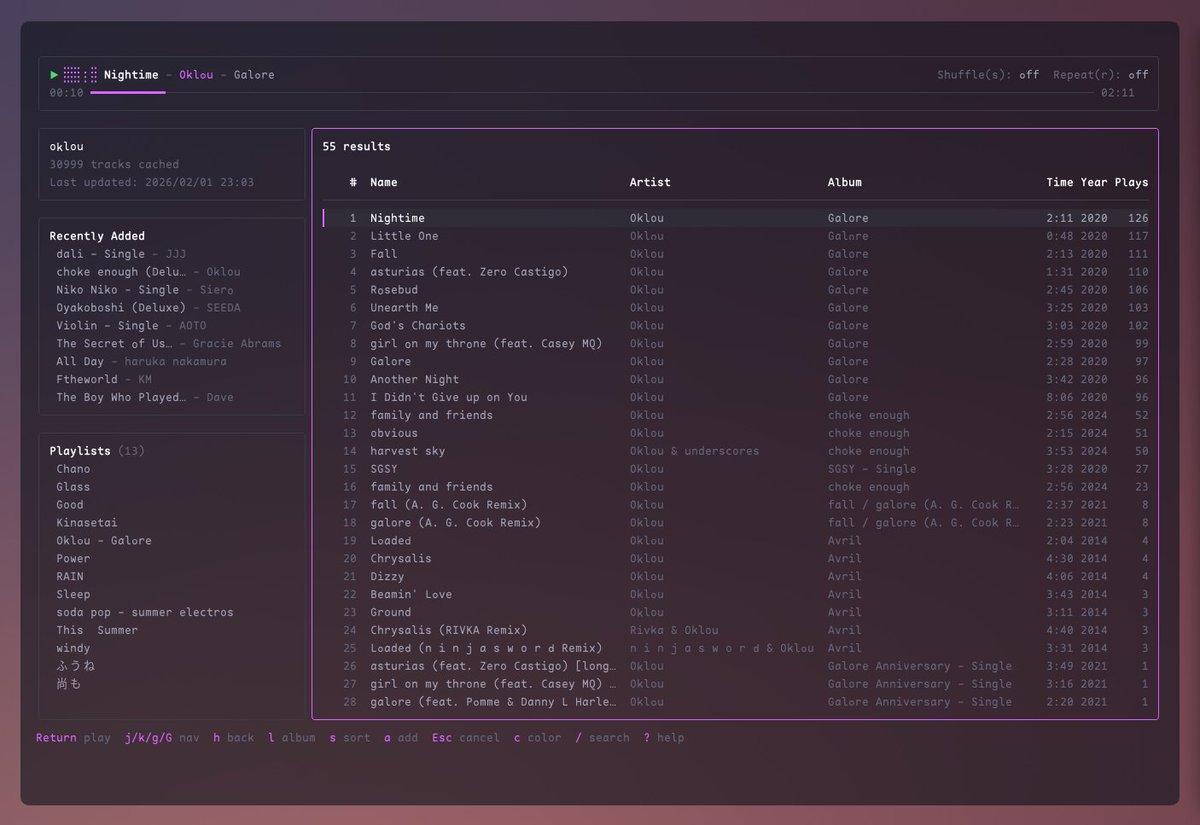Open Niko Niko - Single by Siero
Viewport: 1200px width, 825px height.
click(145, 290)
